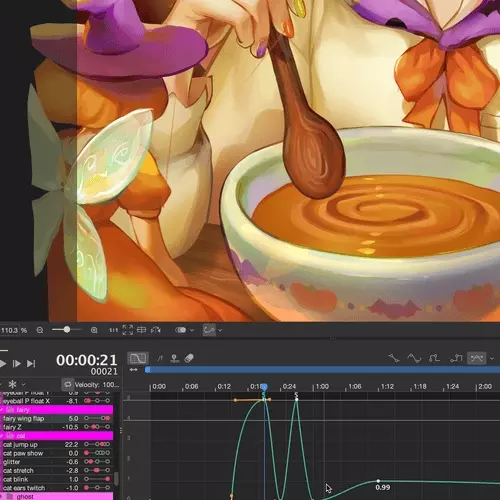Click the skip to end button
The height and width of the screenshot is (500, 500).
pos(31,363)
